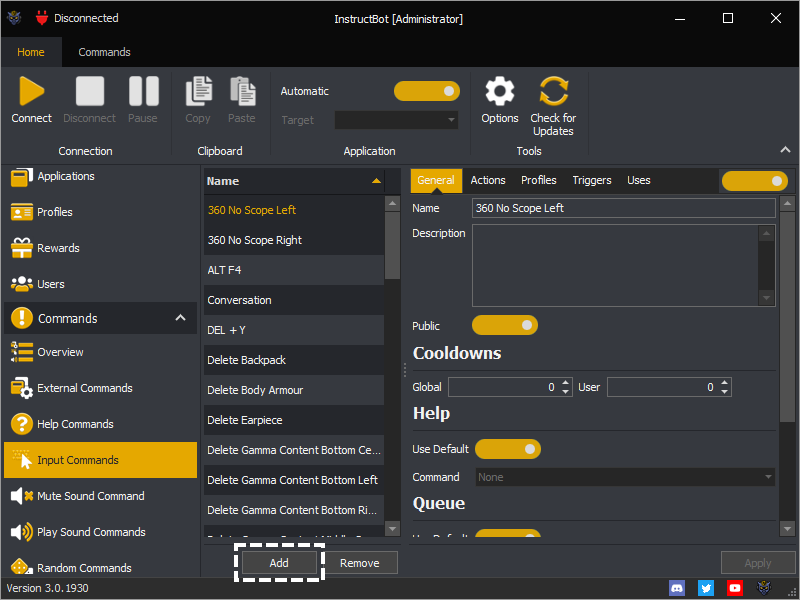Collapse the ribbon with the chevron
800x600 pixels.
click(x=785, y=149)
